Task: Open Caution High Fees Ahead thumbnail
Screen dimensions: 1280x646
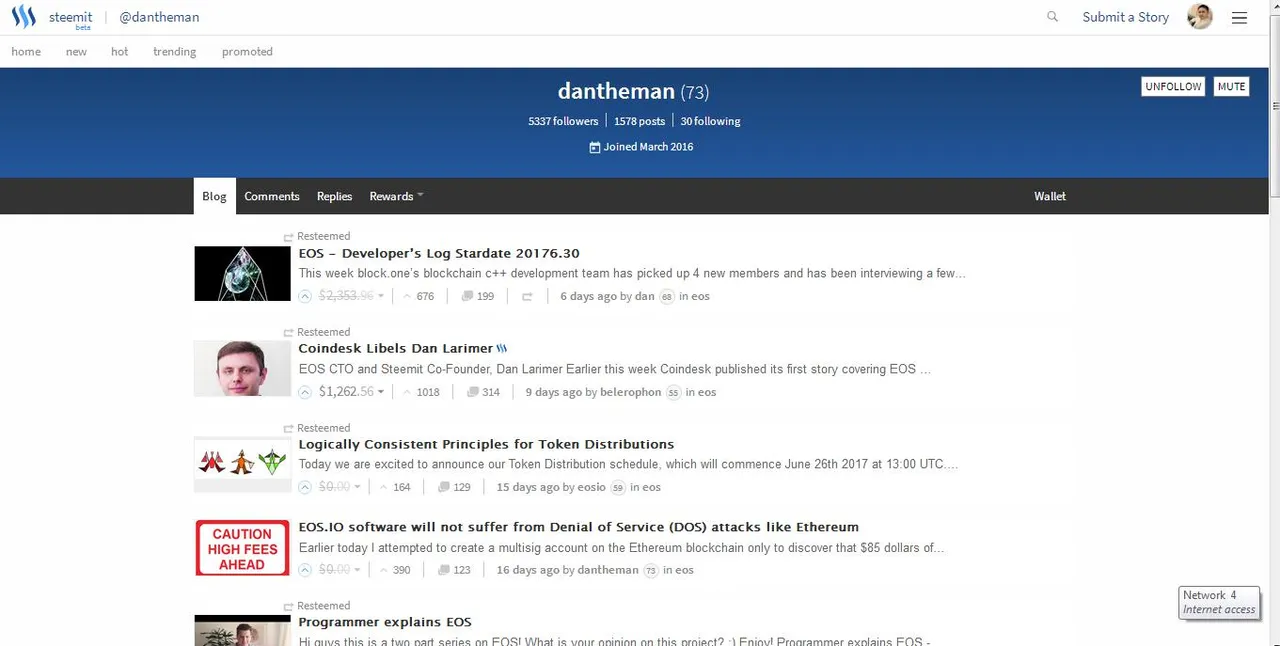Action: click(242, 548)
